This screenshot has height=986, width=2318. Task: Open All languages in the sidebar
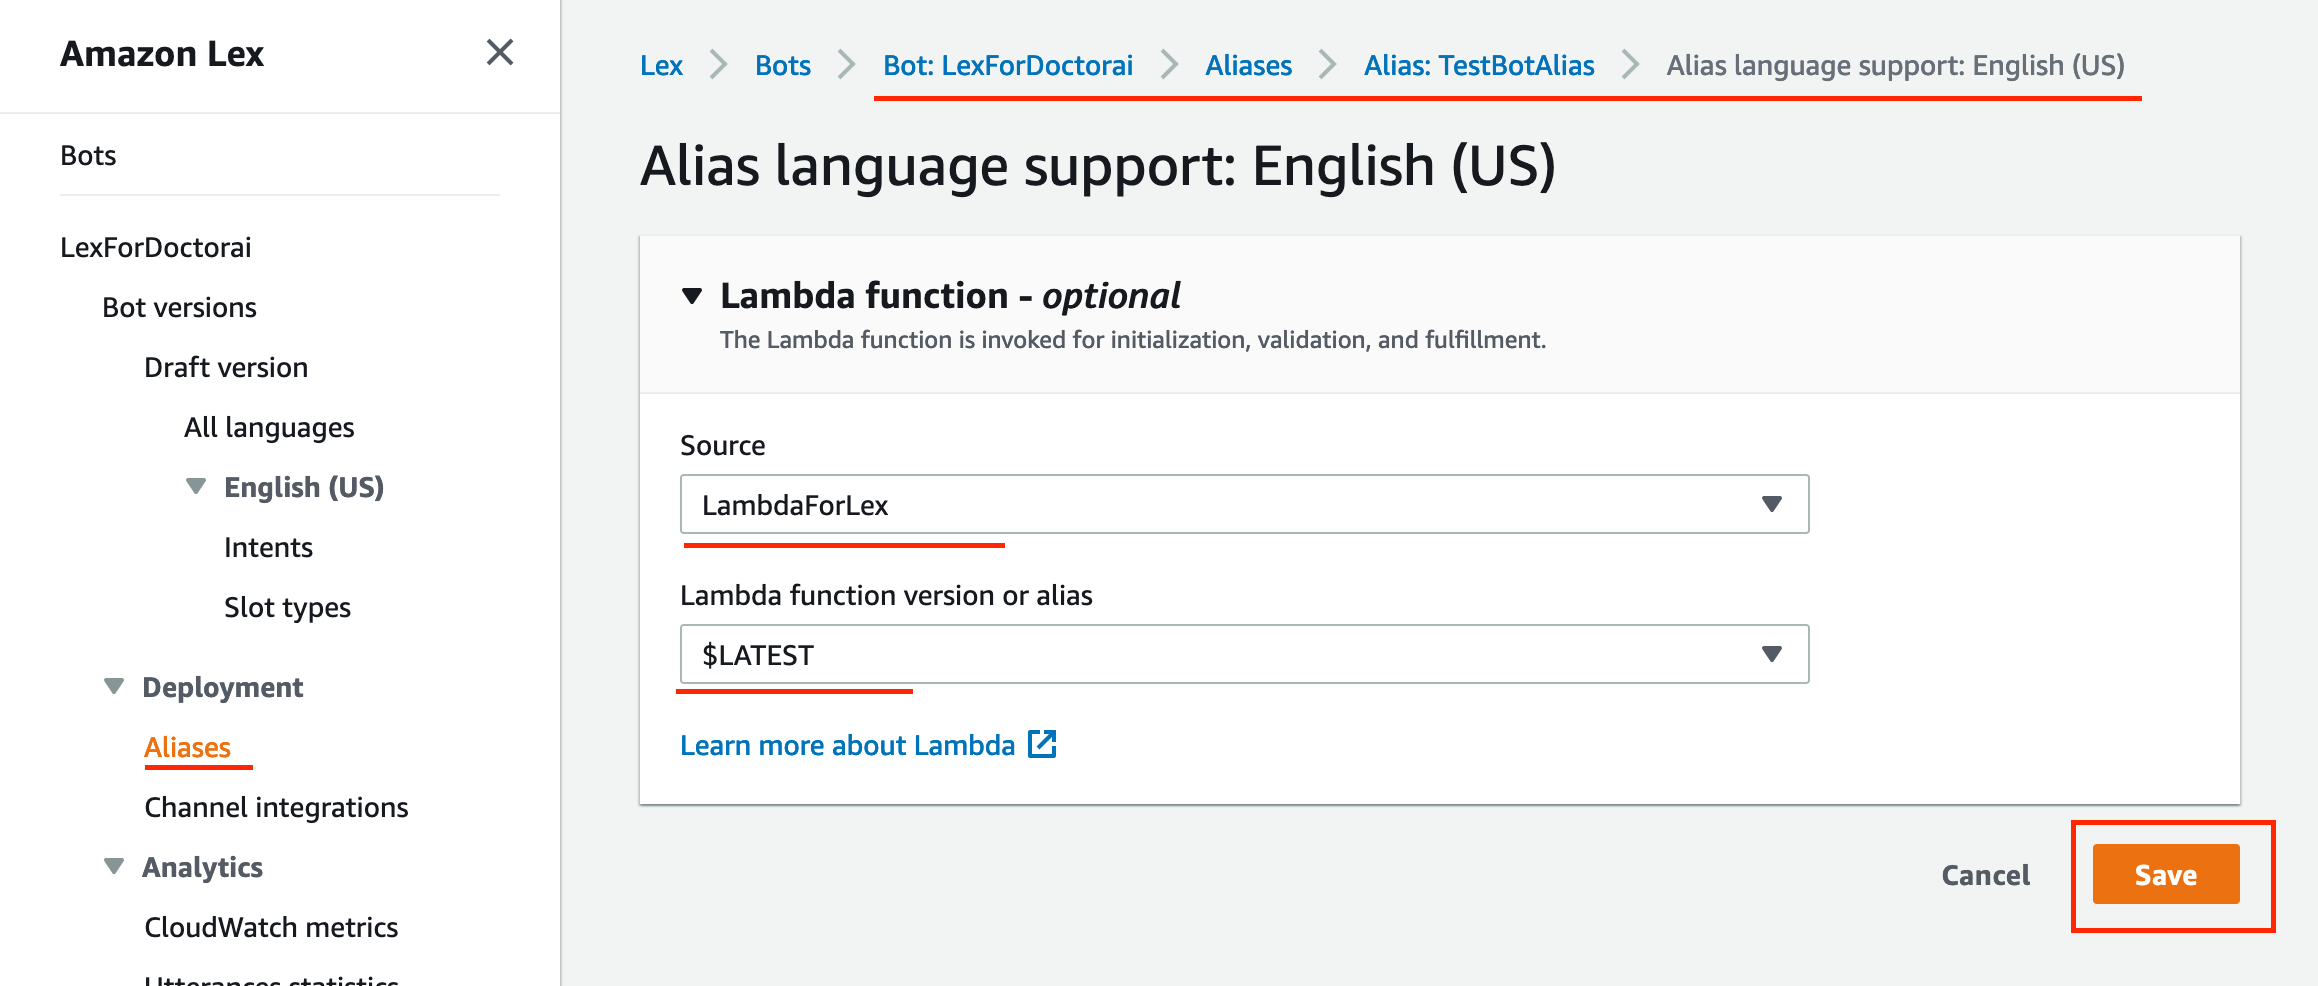269,428
